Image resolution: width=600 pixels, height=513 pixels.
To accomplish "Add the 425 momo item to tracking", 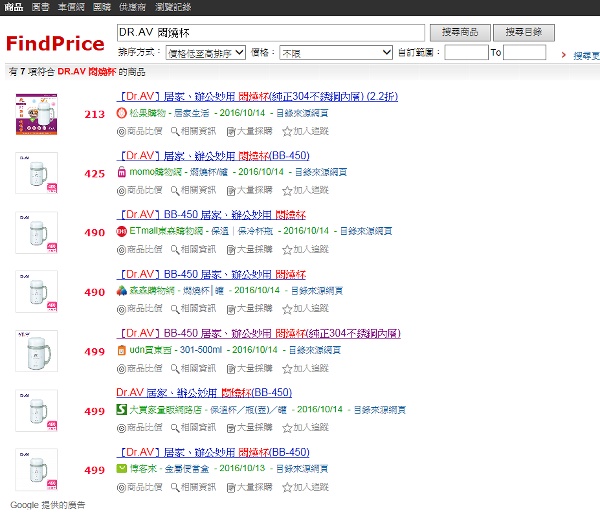I will 305,190.
